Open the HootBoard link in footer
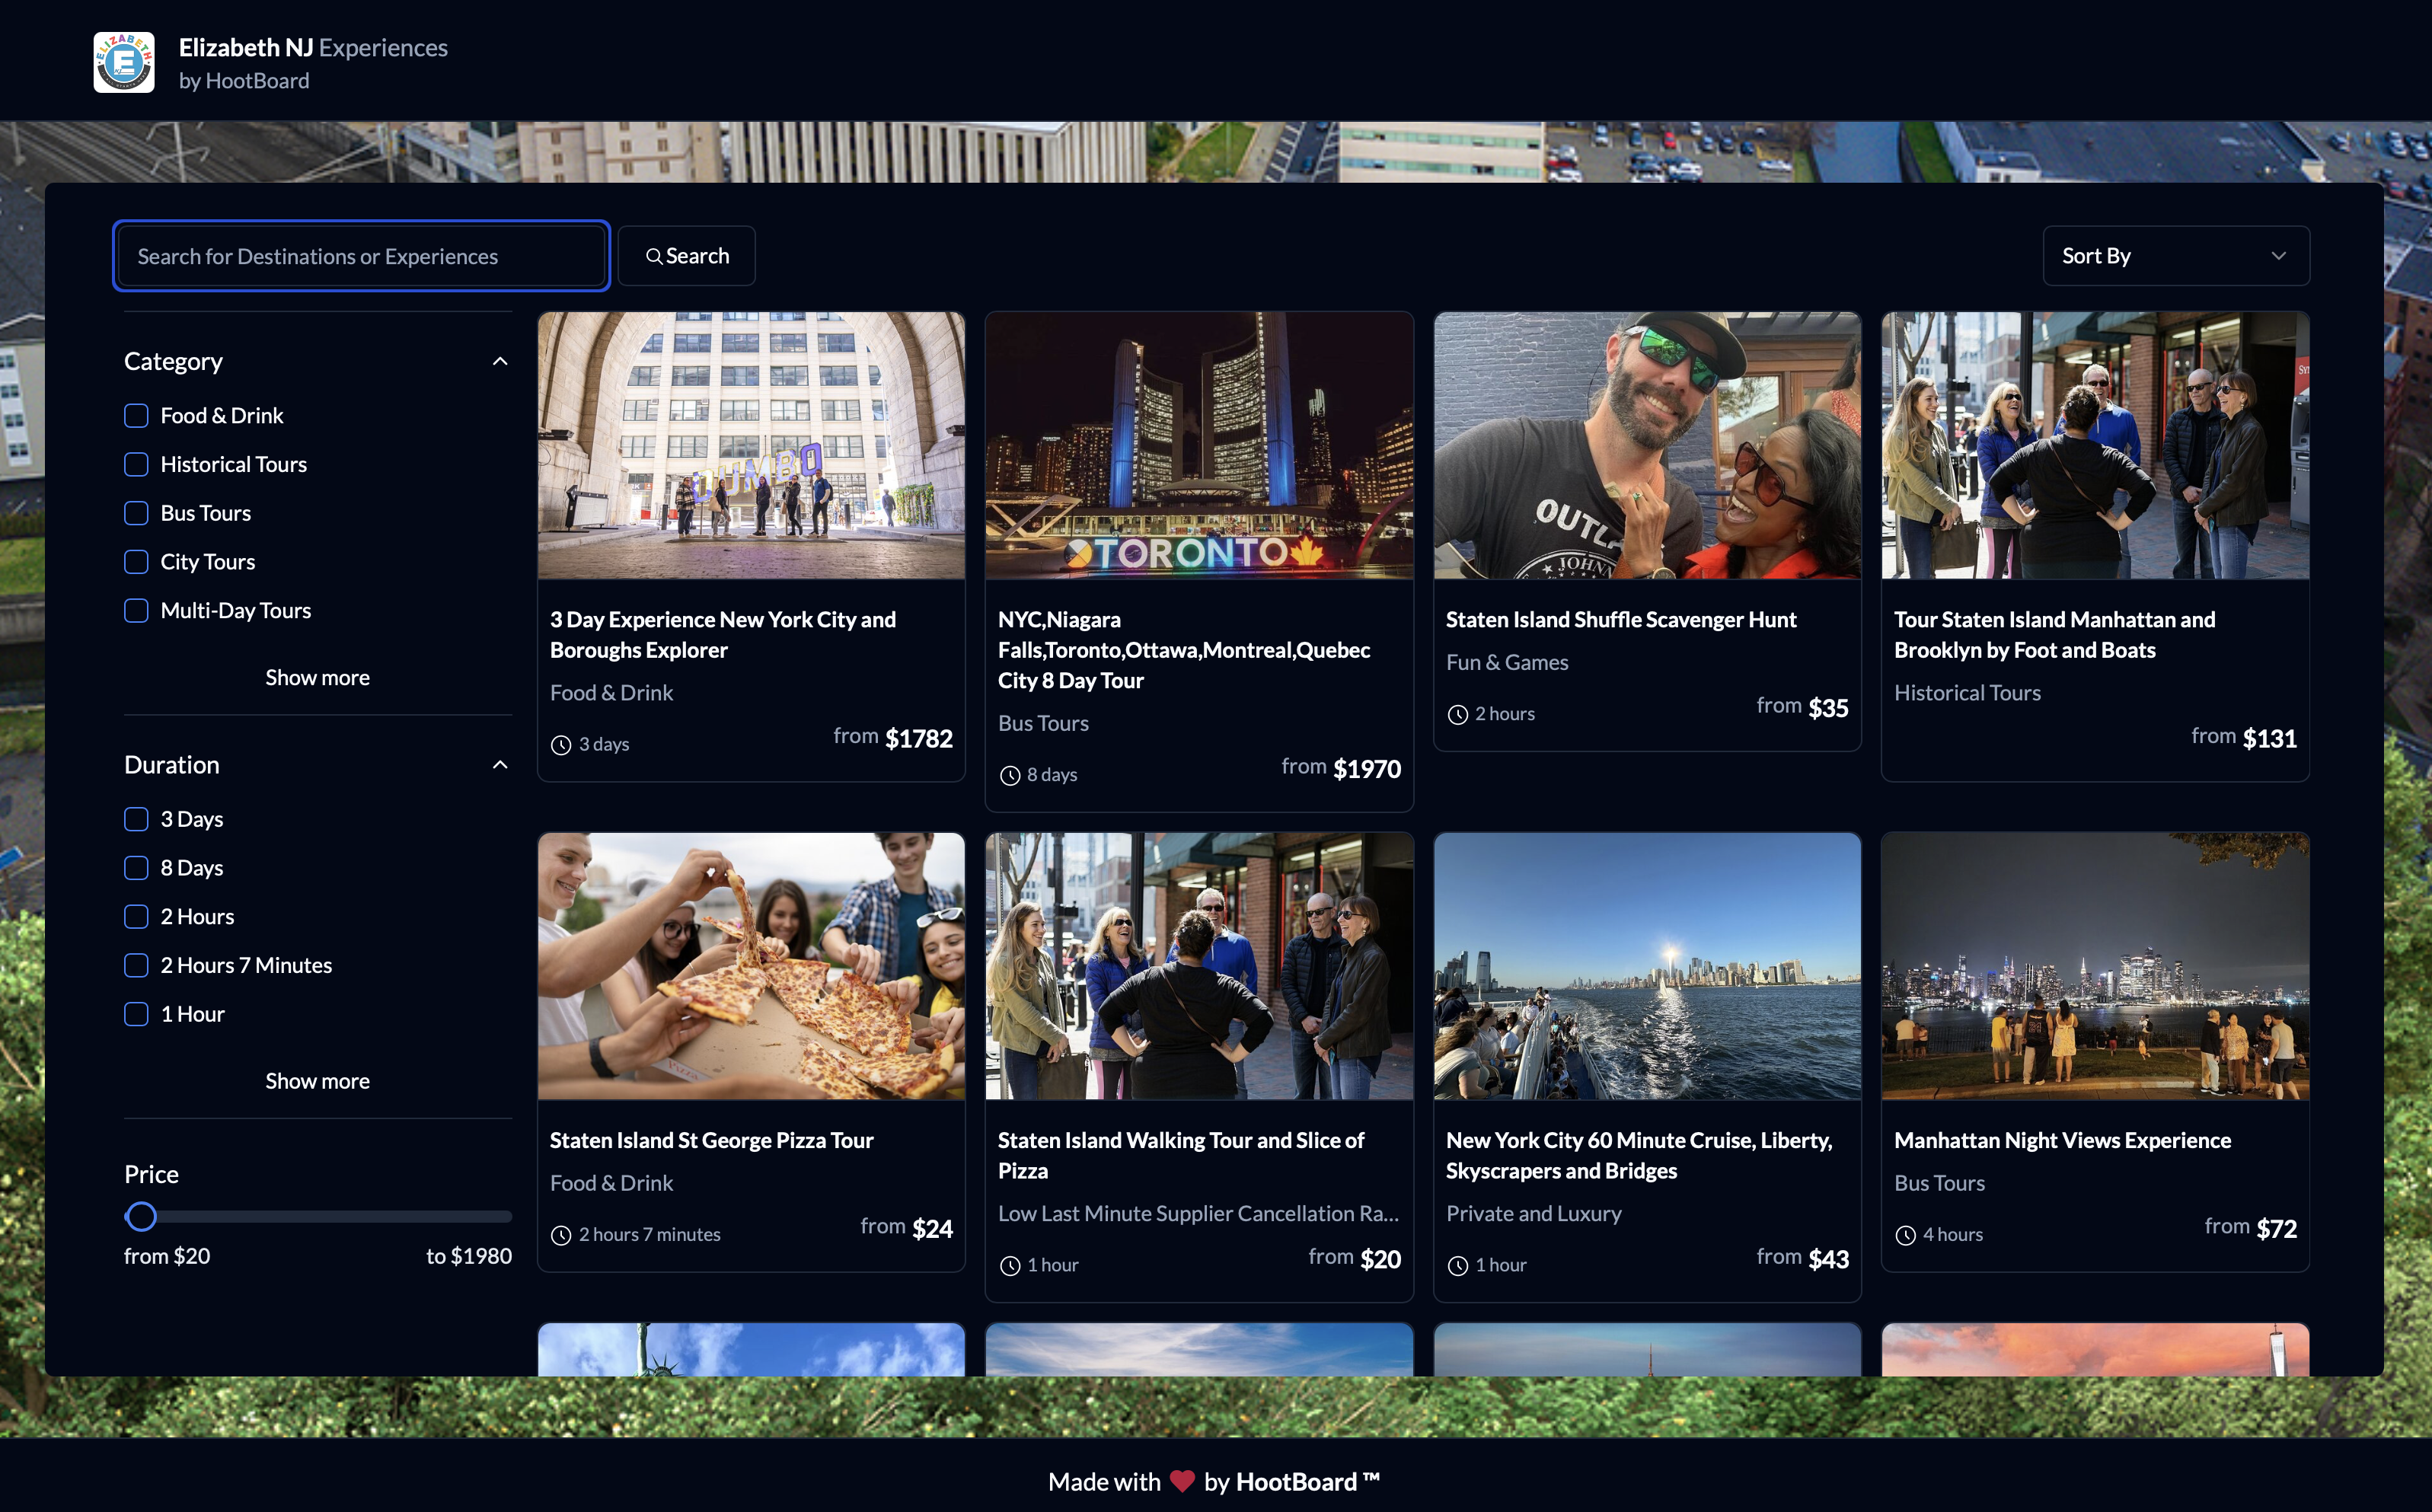2432x1512 pixels. 1296,1482
